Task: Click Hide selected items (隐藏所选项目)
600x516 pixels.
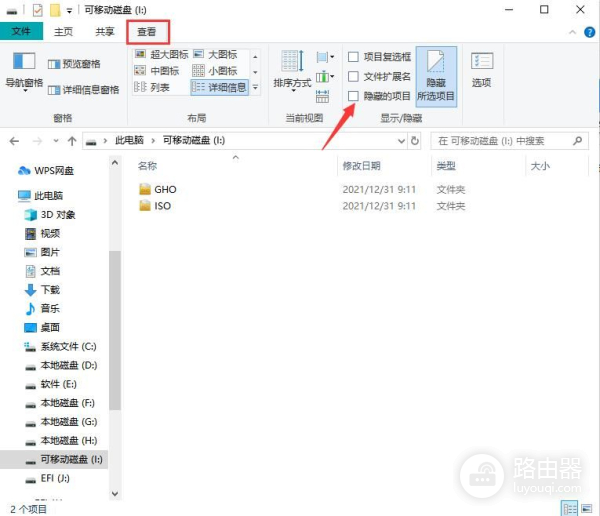Action: tap(436, 76)
